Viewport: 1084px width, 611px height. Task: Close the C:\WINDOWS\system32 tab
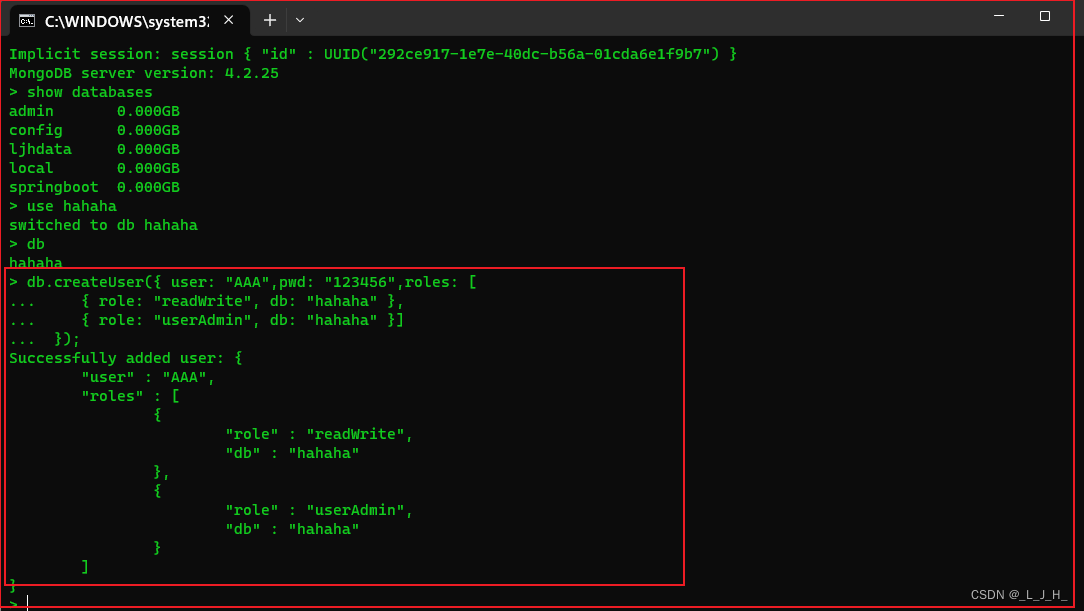229,21
